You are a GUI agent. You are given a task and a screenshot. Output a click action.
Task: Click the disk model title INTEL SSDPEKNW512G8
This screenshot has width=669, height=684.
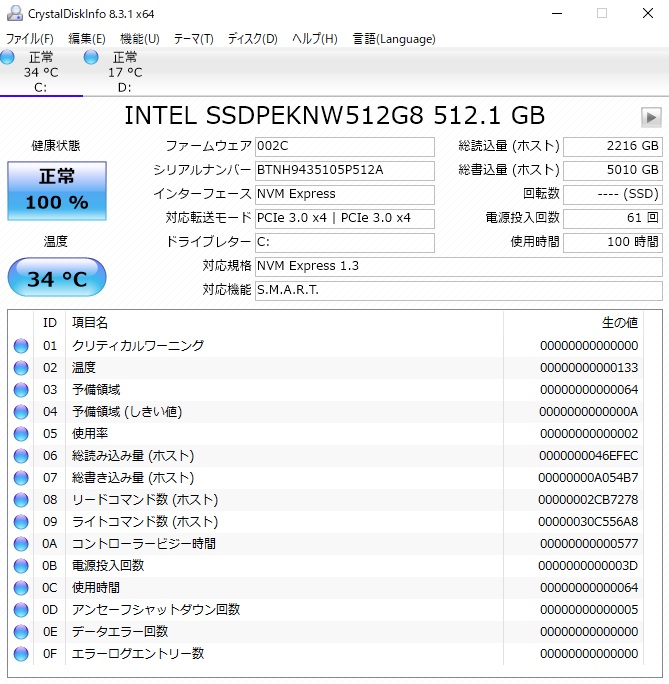[274, 116]
